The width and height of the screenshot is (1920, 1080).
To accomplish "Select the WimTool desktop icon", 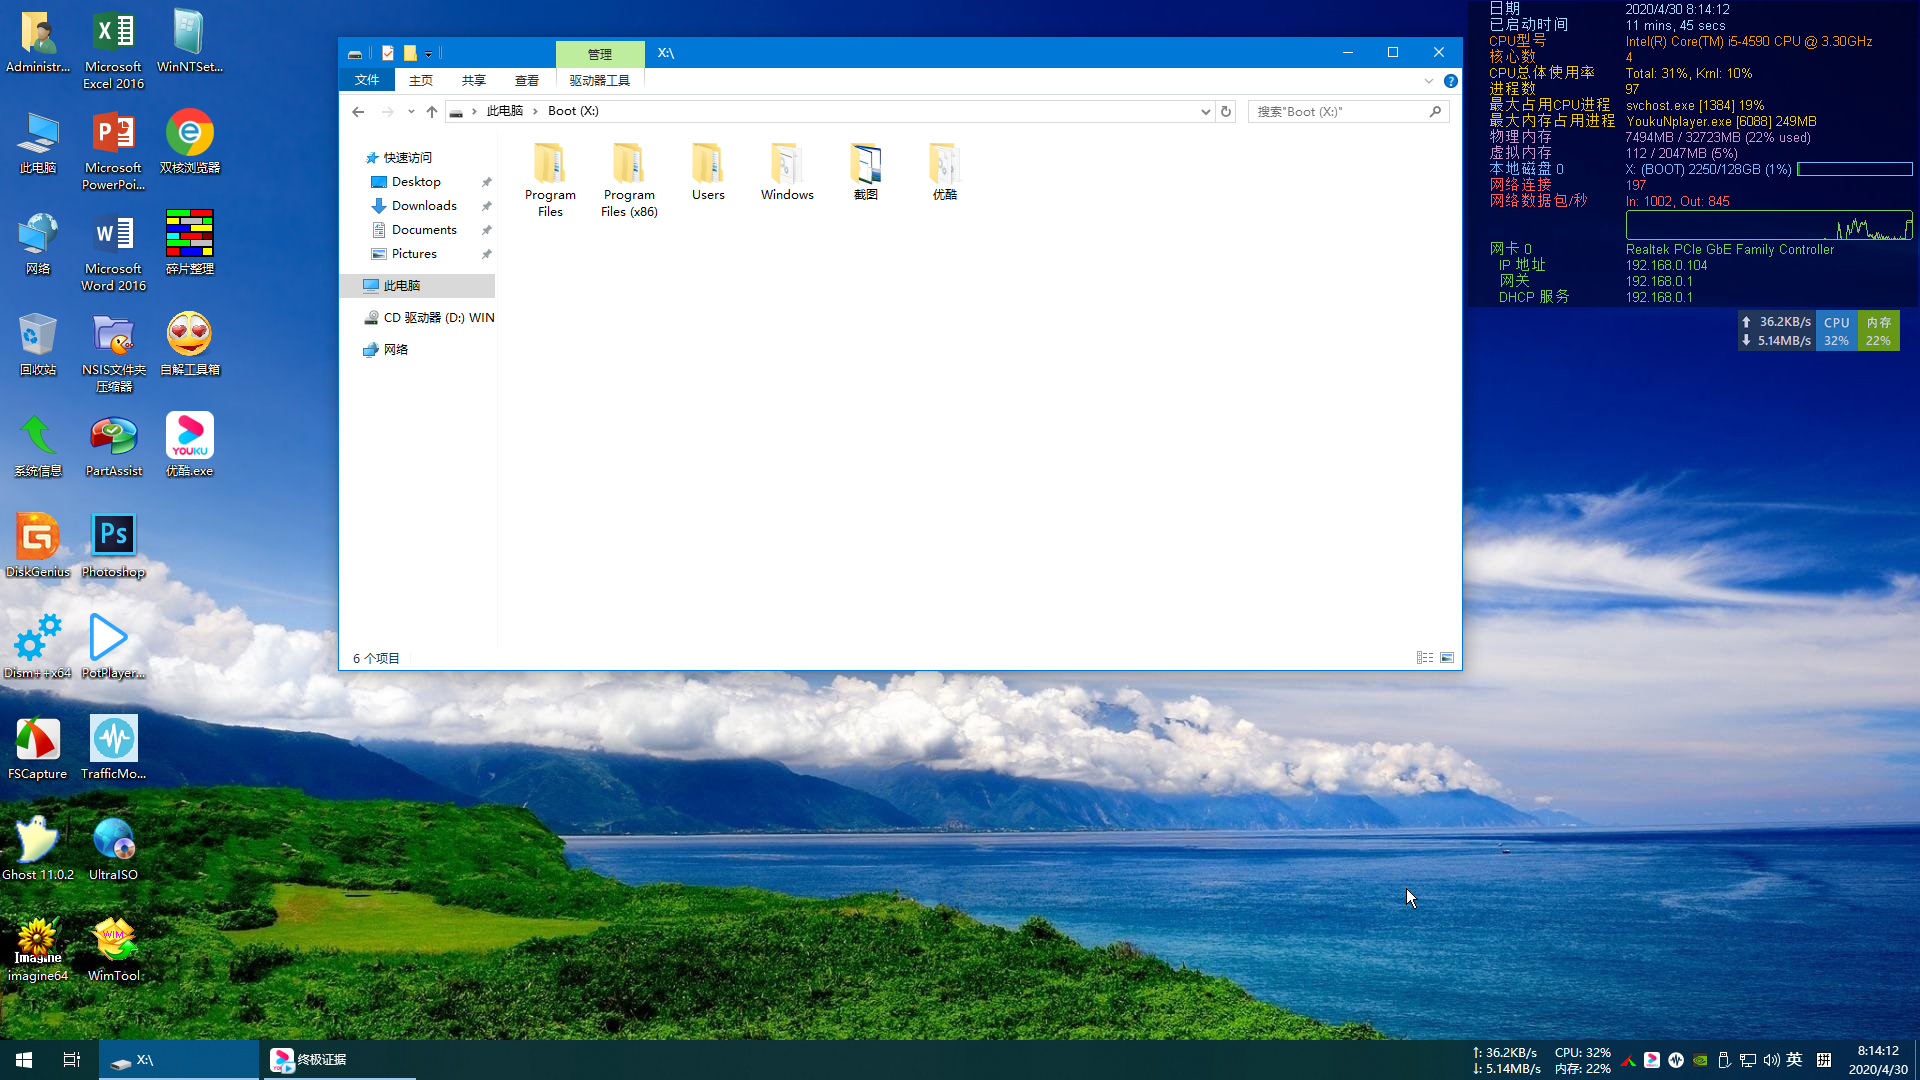I will 113,951.
